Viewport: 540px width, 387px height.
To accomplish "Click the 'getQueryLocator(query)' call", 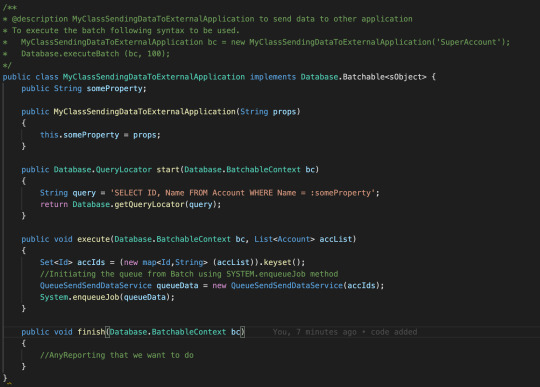I will click(x=165, y=204).
